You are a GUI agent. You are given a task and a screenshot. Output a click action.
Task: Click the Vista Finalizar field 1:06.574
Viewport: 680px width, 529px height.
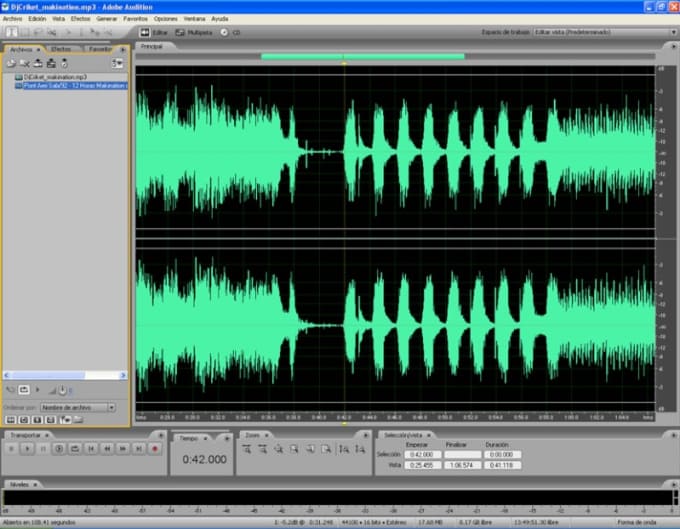tap(463, 465)
